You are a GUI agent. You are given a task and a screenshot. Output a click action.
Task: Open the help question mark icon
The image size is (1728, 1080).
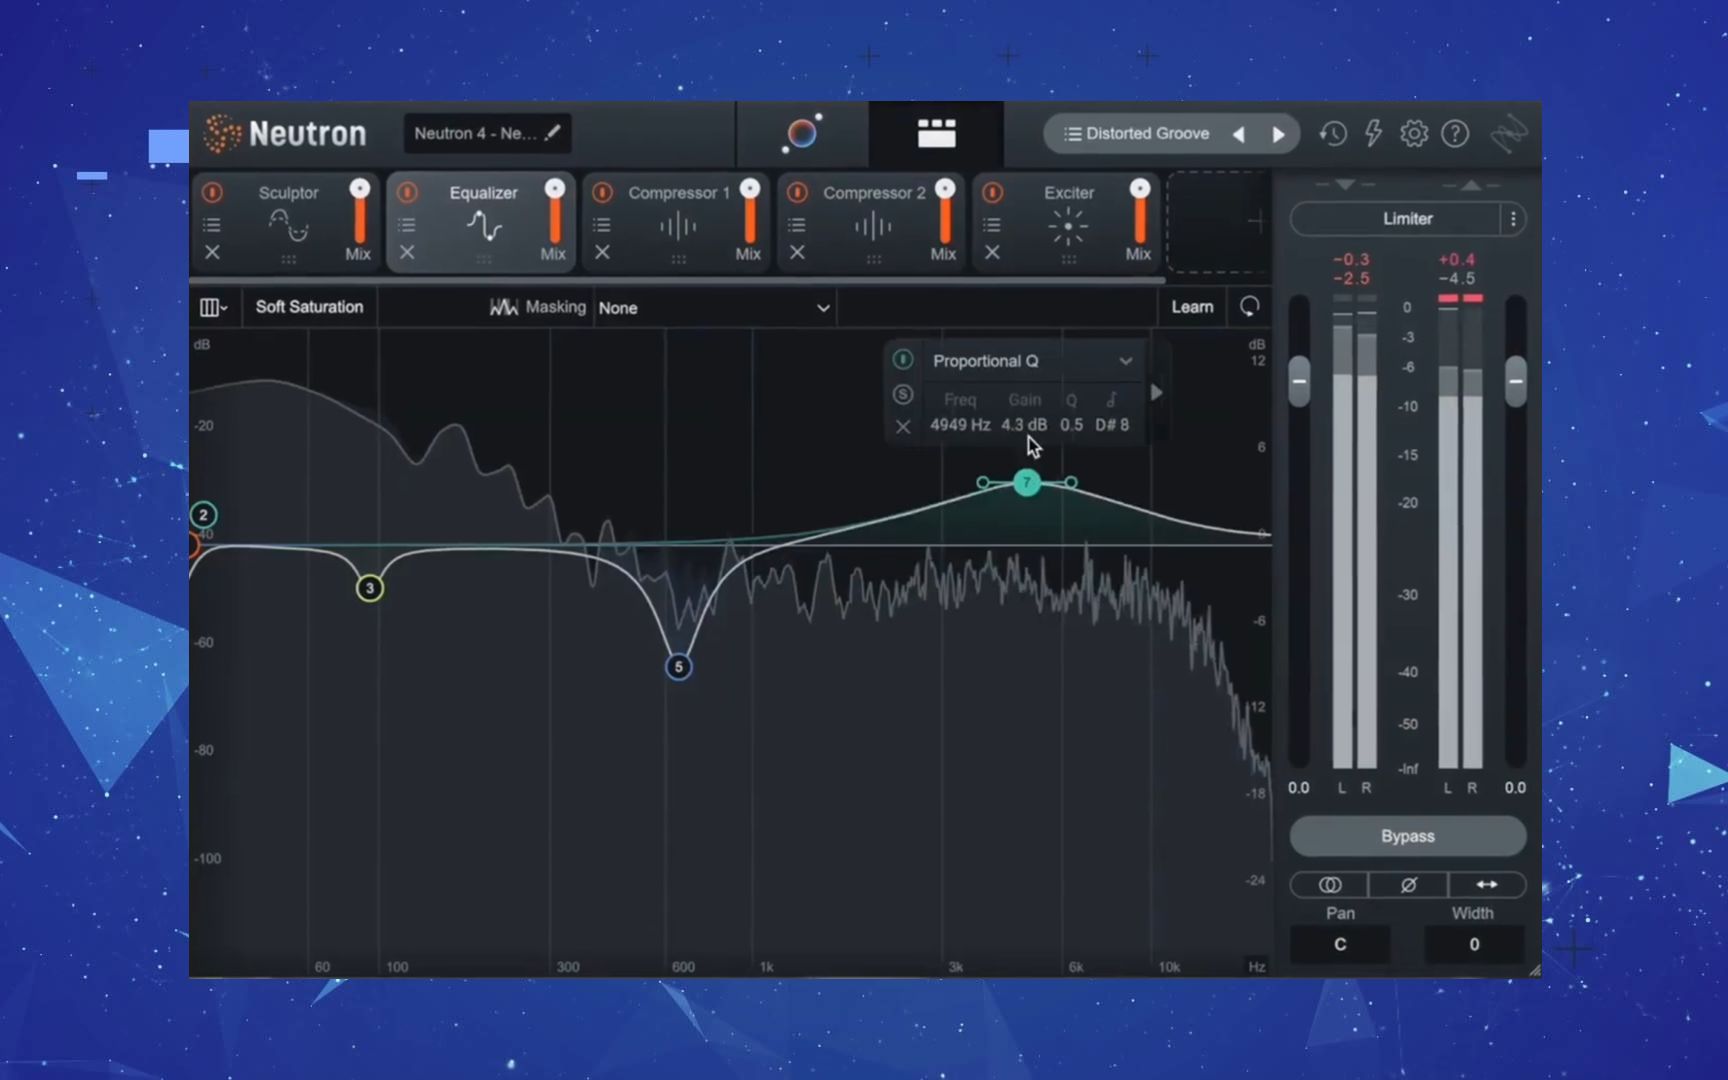pyautogui.click(x=1455, y=133)
